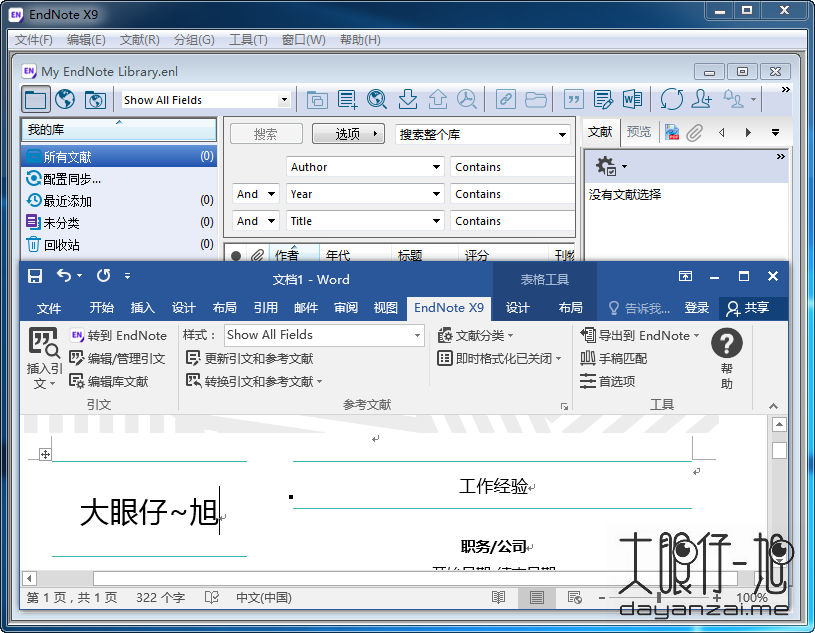Viewport: 815px width, 633px height.
Task: Select 所有文献 group in library panel
Action: 119,156
